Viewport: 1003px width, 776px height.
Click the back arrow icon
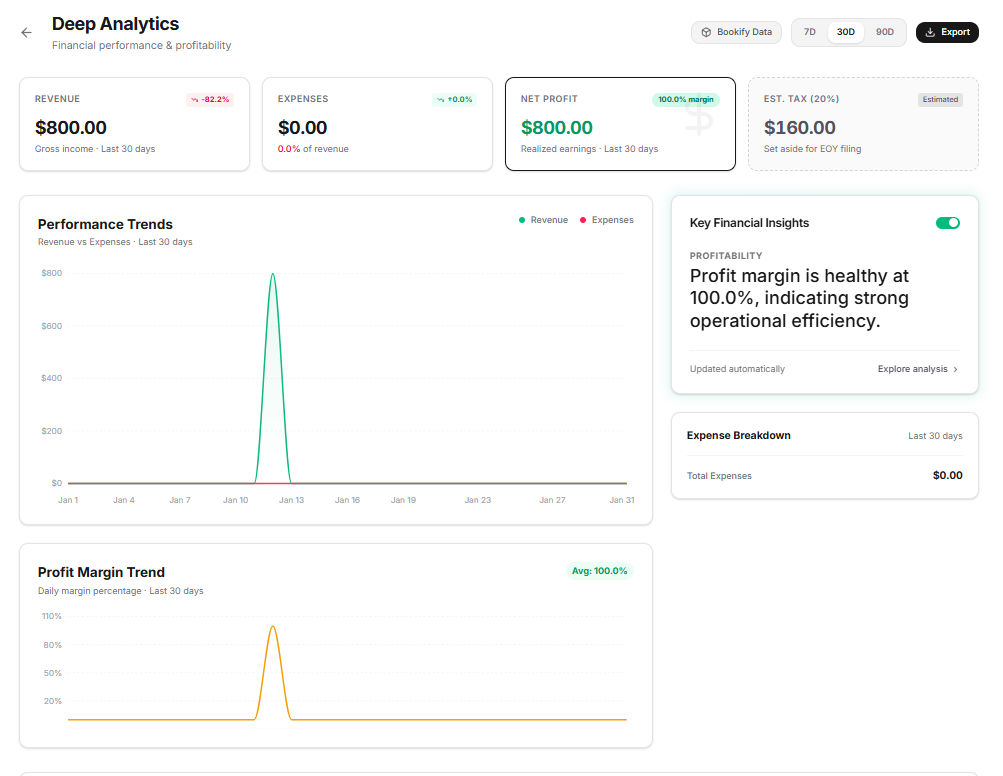tap(27, 33)
